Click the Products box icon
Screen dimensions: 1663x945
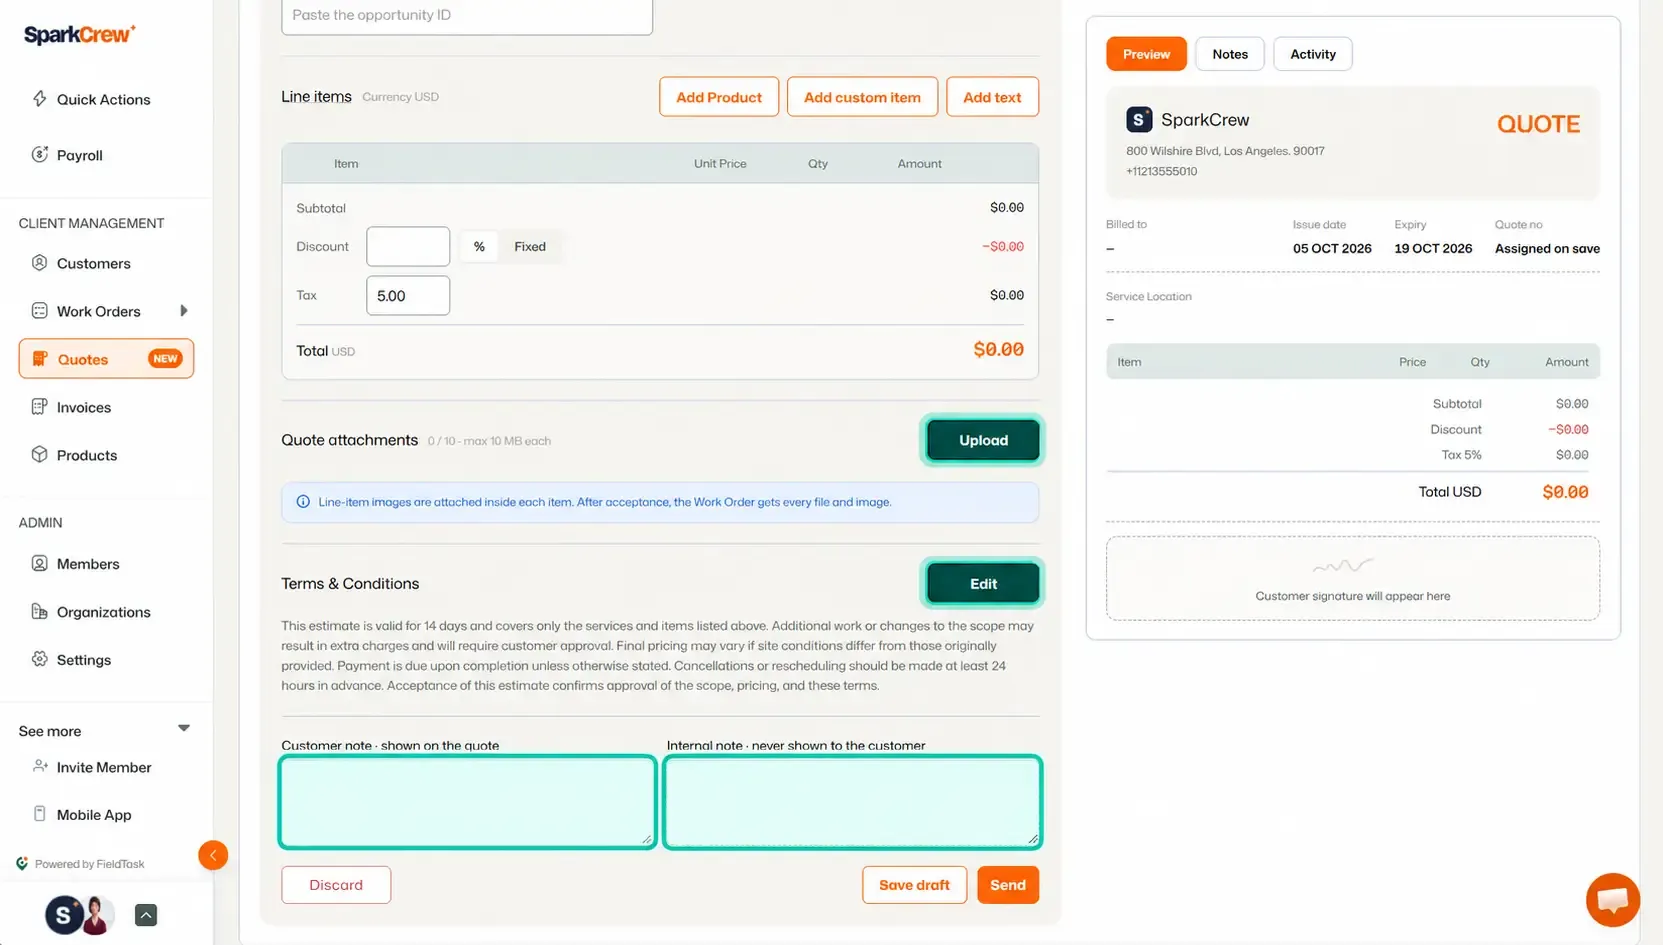(40, 454)
